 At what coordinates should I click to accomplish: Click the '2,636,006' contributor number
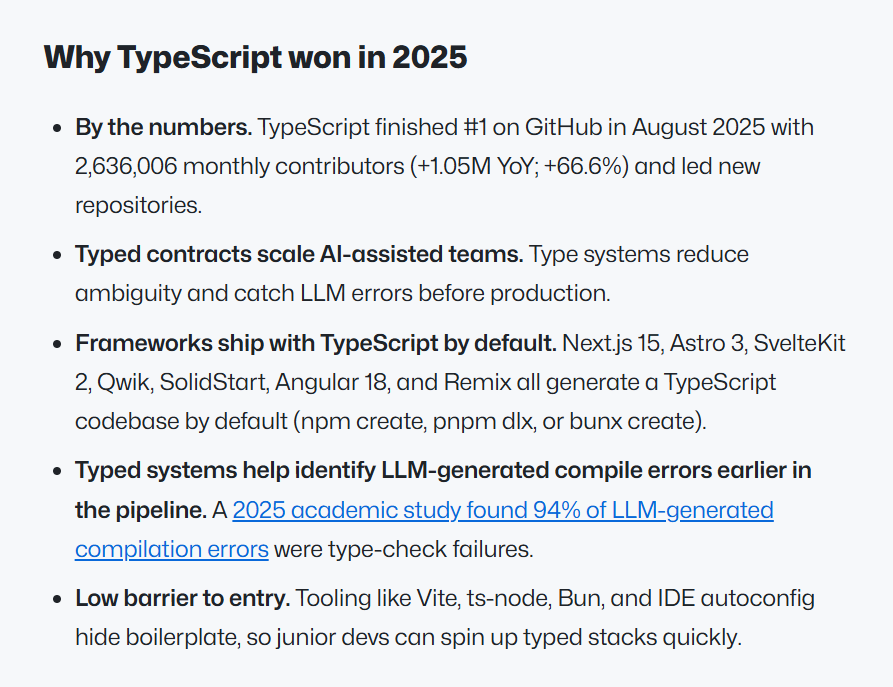click(x=126, y=166)
